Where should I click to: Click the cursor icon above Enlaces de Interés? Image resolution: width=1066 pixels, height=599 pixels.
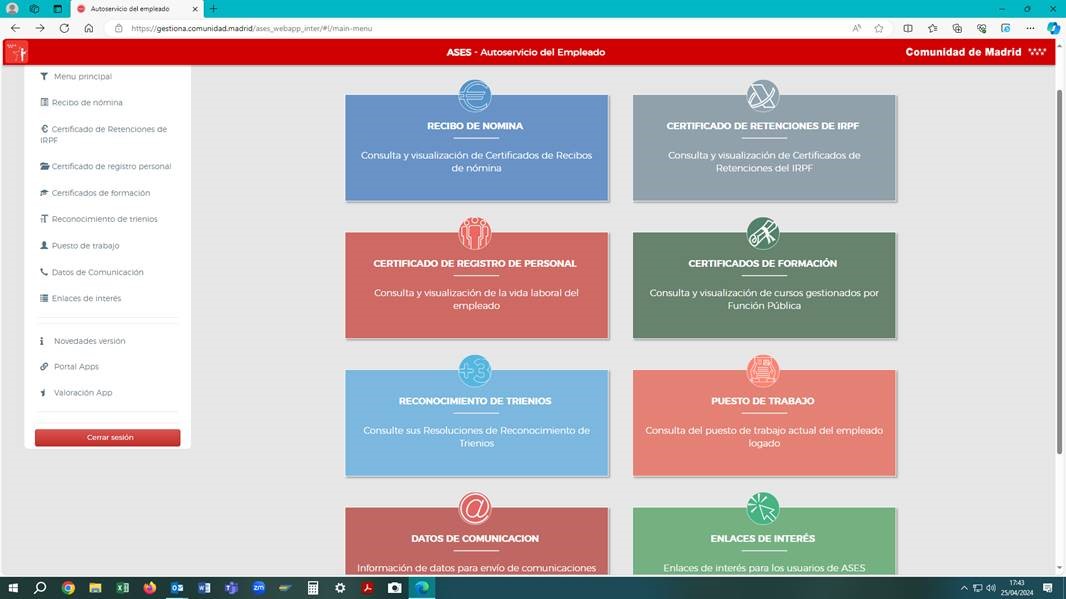[x=763, y=508]
